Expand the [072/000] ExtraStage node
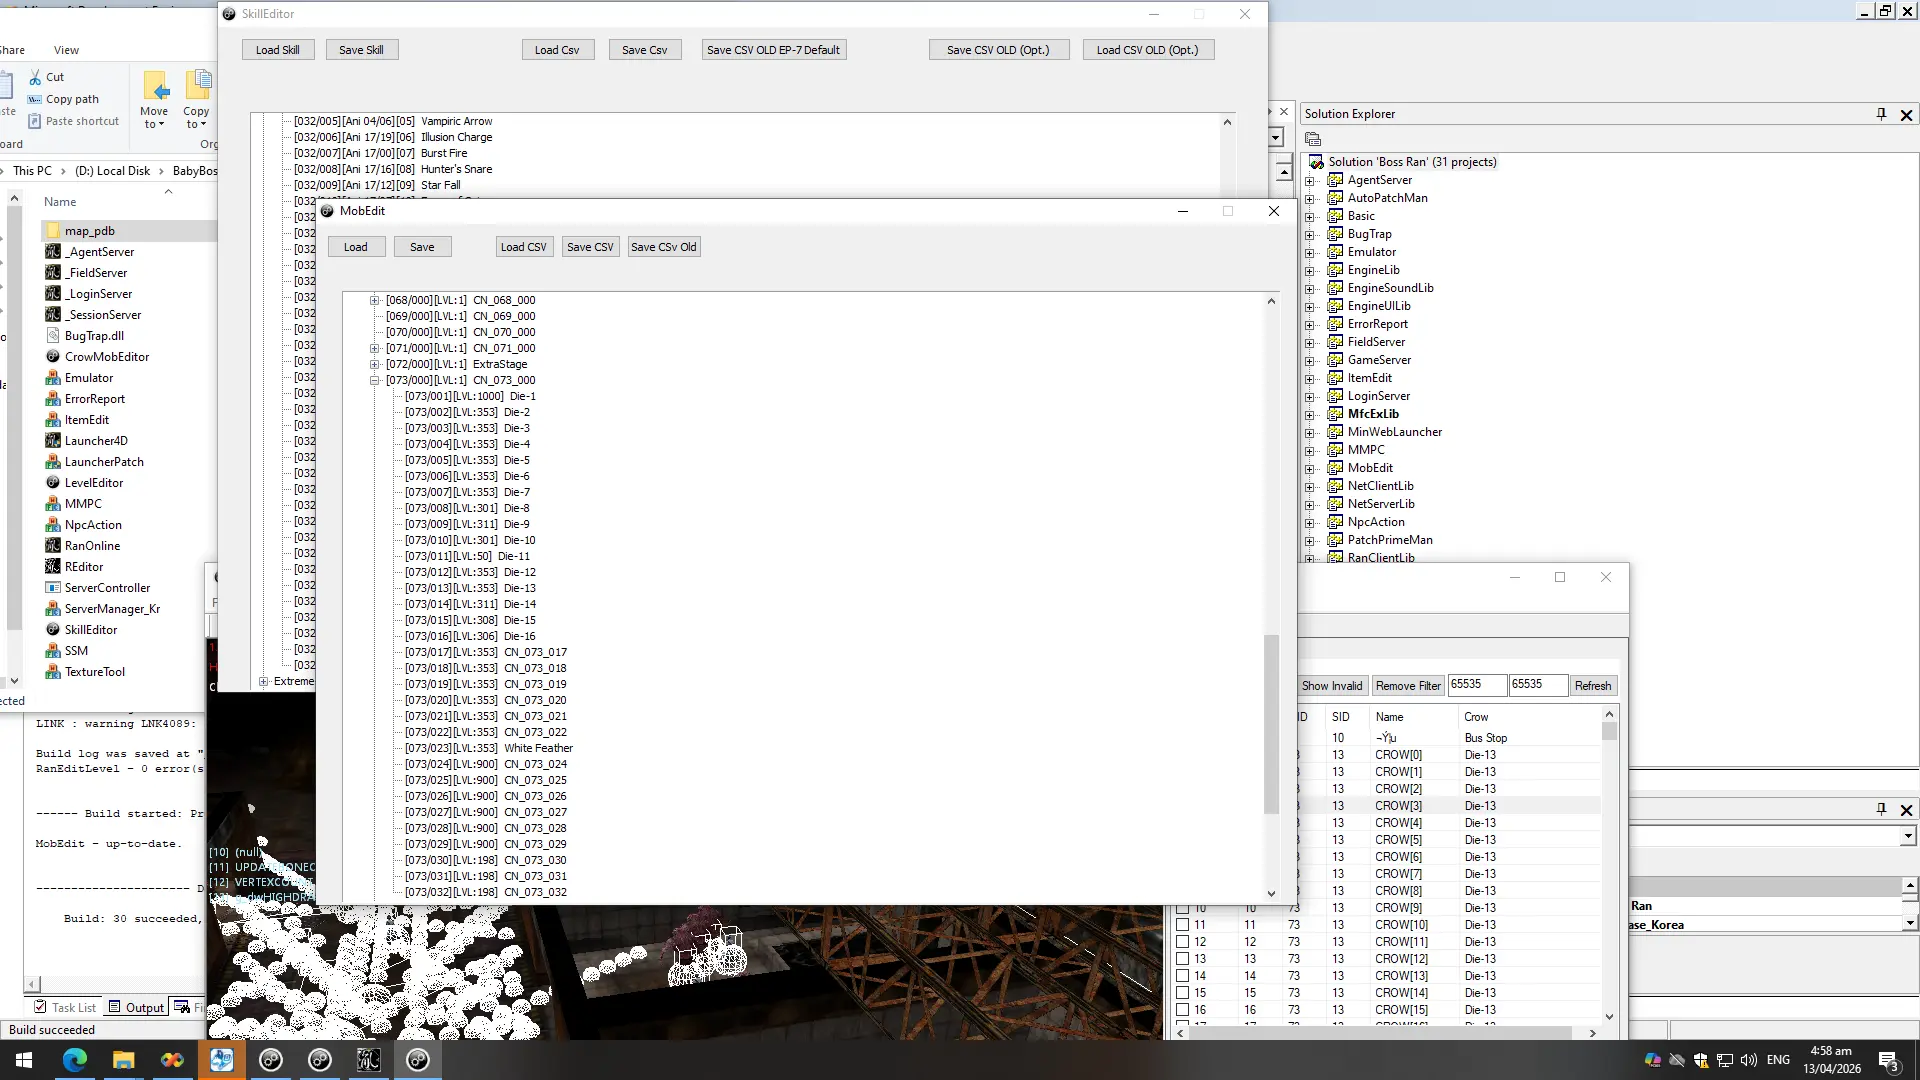1920x1080 pixels. point(375,364)
